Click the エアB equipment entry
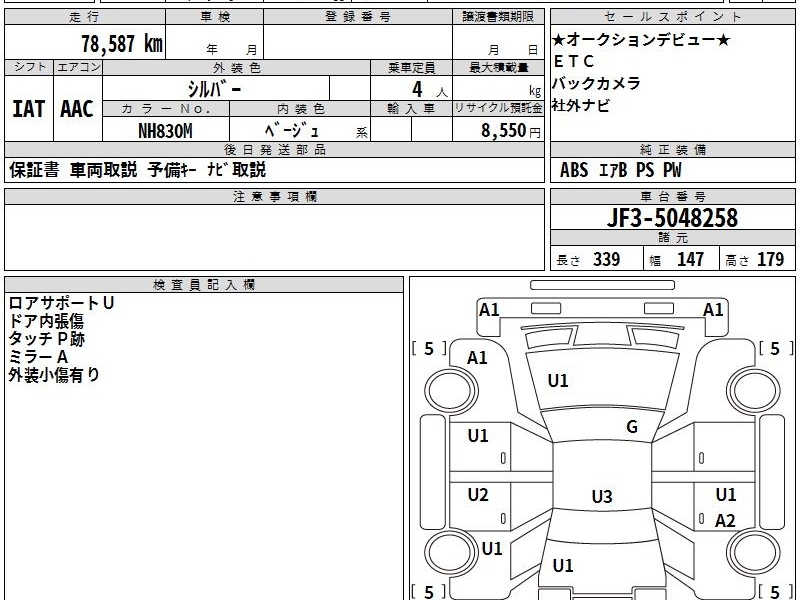Viewport: 800px width, 600px height. pos(613,170)
